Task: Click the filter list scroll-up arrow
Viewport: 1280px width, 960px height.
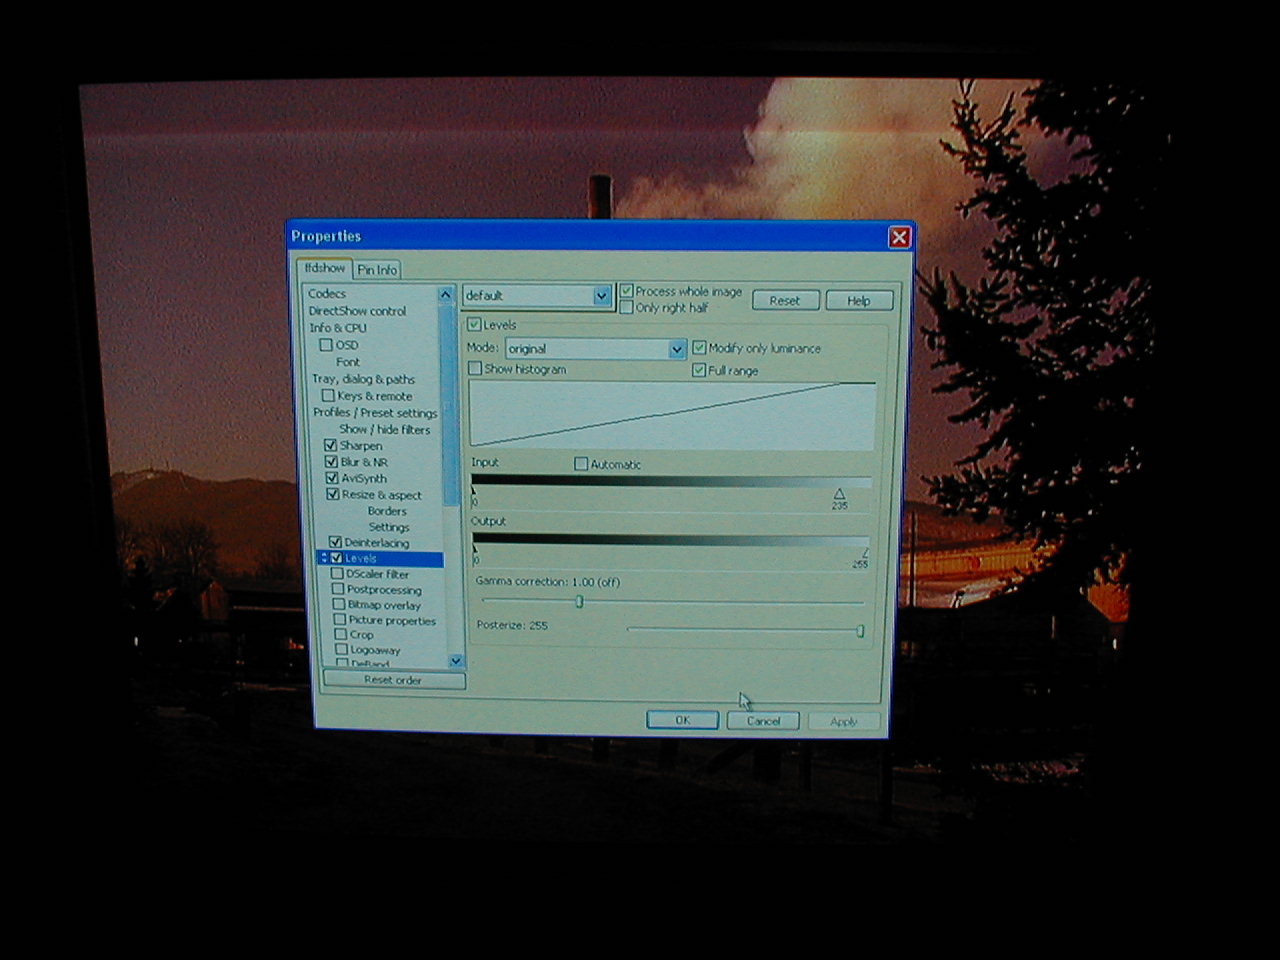Action: (x=446, y=294)
